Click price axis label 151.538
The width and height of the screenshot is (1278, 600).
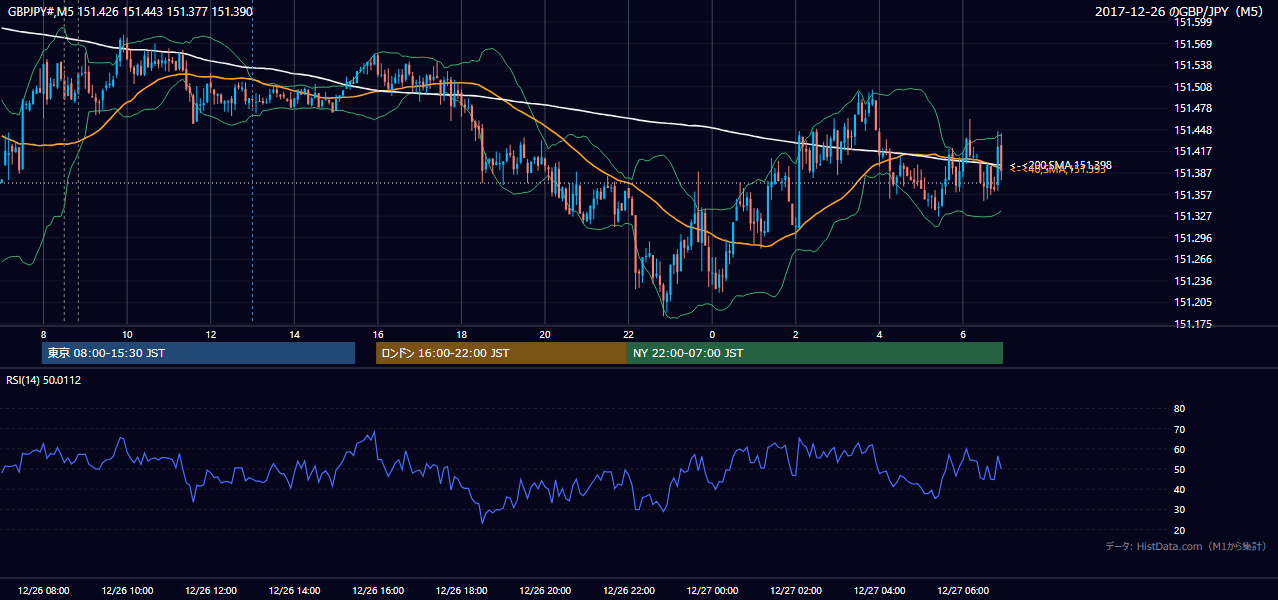[x=1193, y=65]
